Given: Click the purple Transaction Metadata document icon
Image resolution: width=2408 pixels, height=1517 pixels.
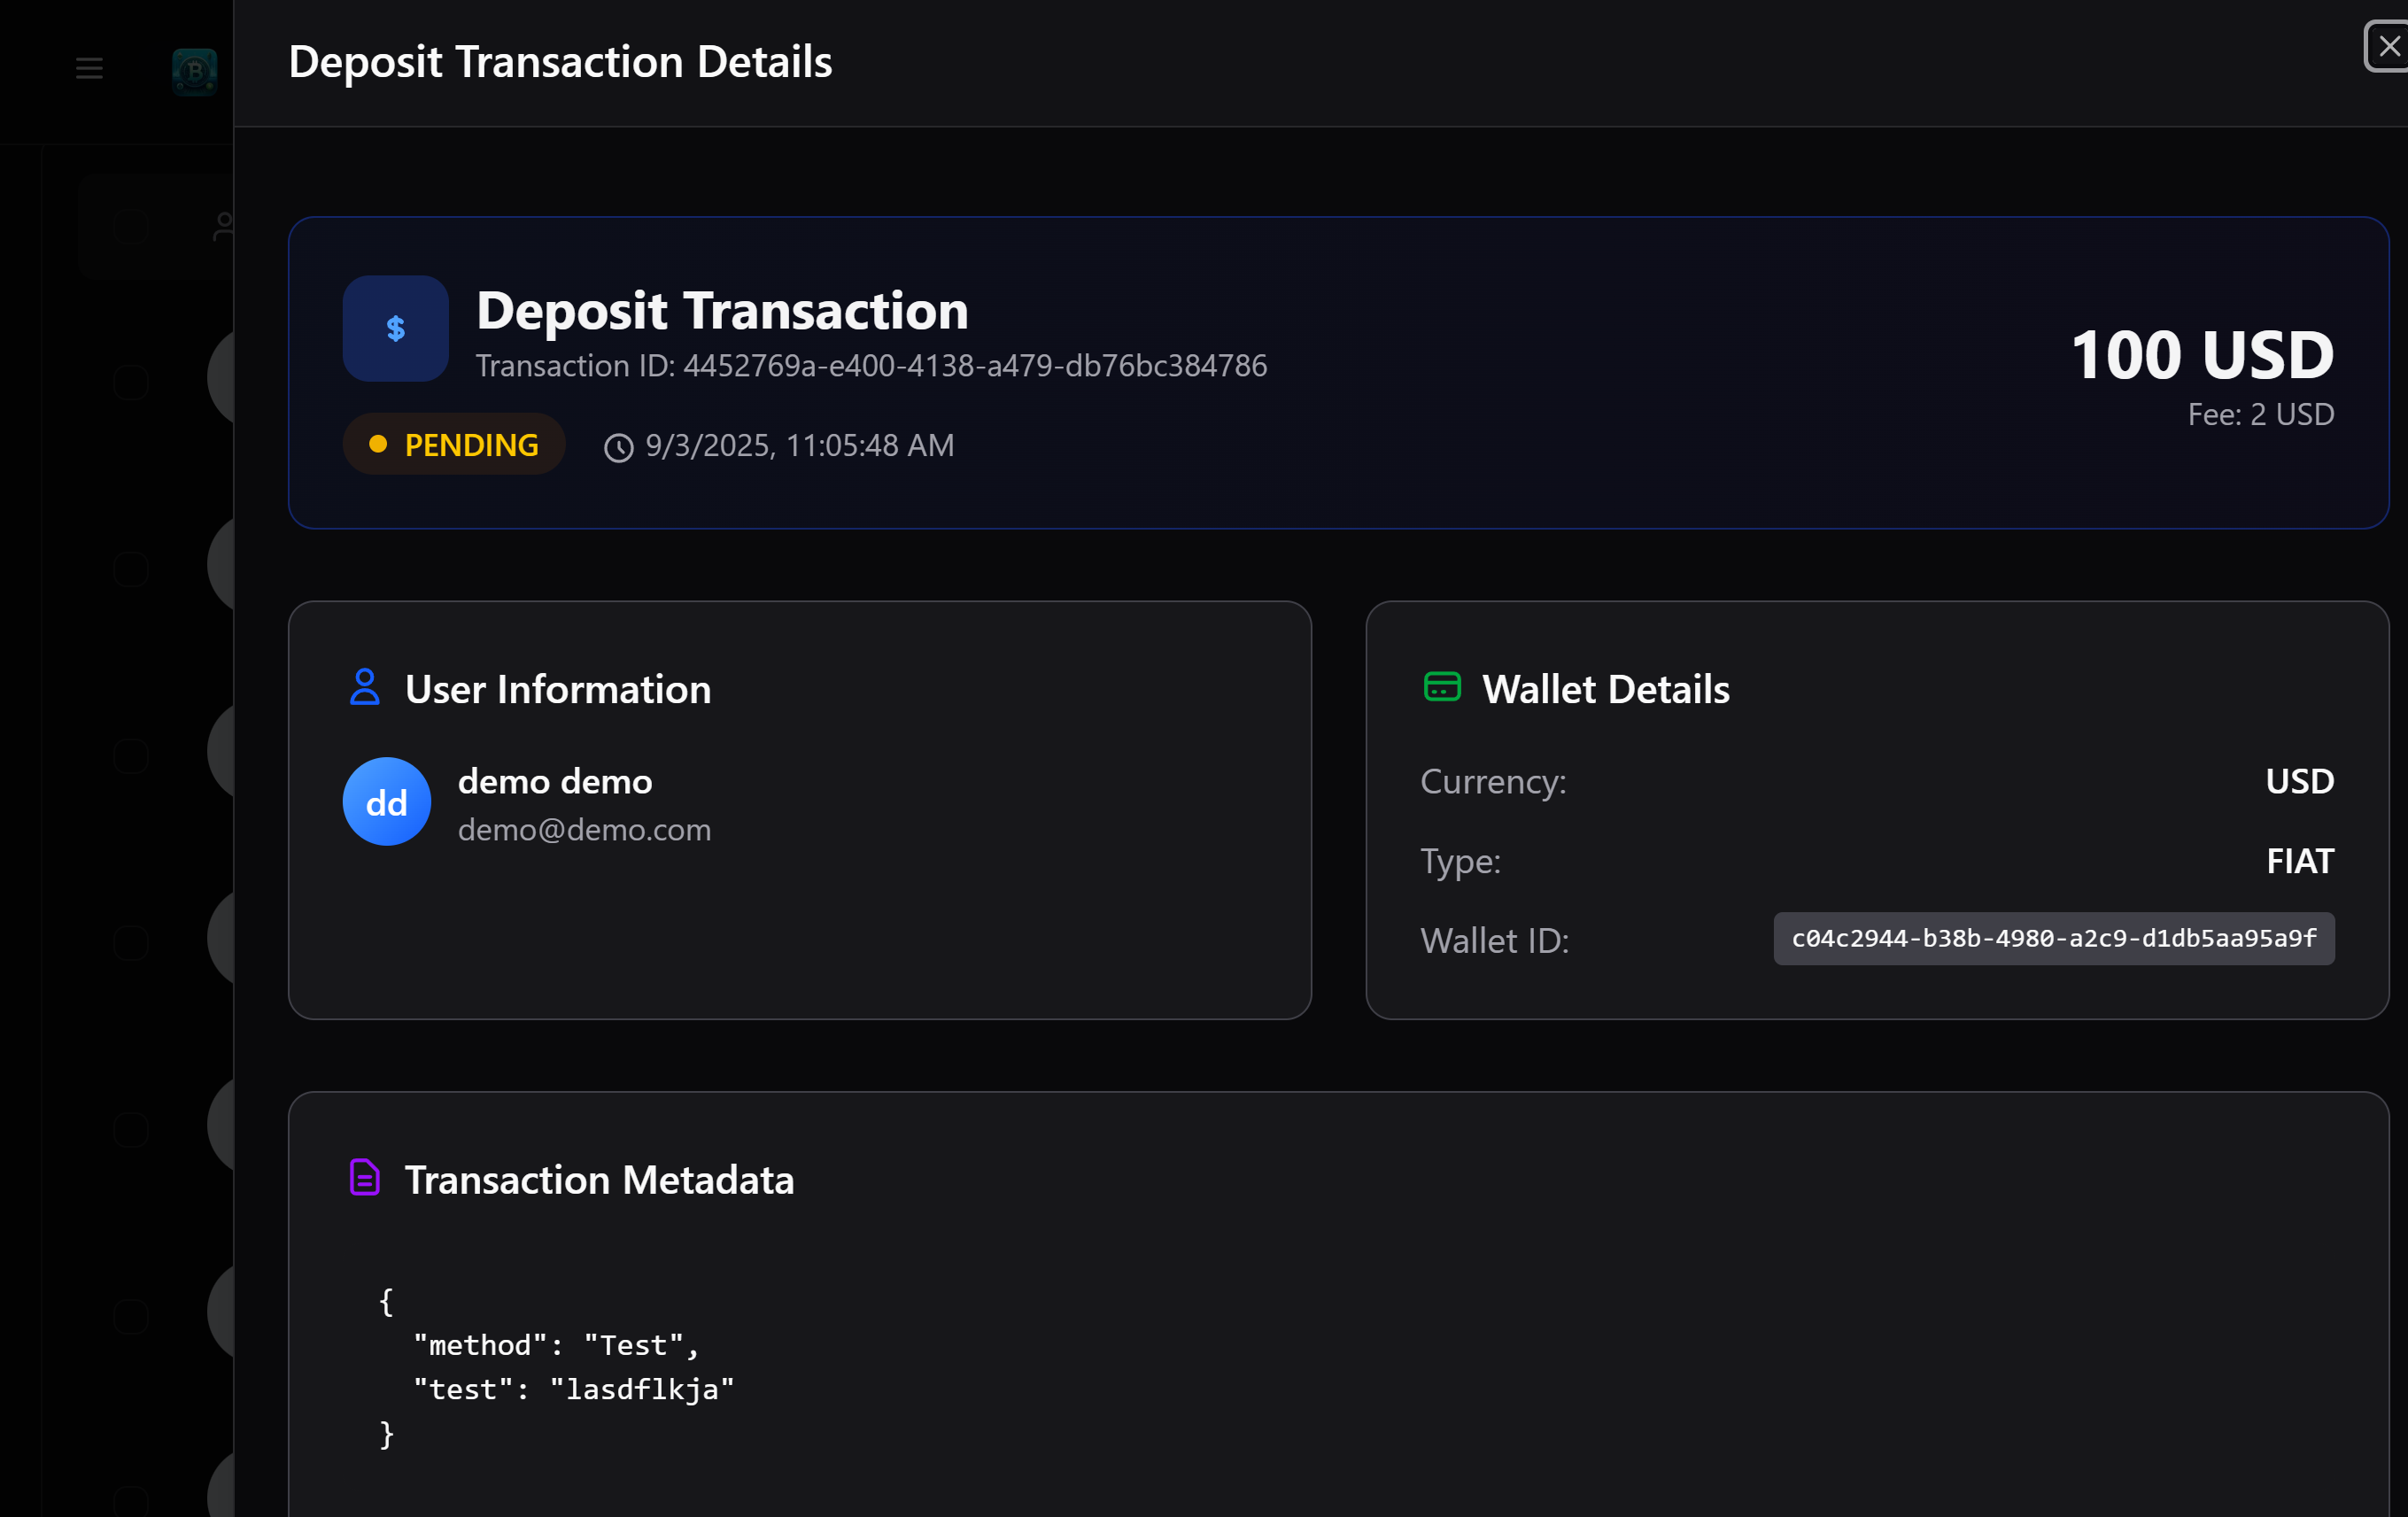Looking at the screenshot, I should [x=365, y=1178].
